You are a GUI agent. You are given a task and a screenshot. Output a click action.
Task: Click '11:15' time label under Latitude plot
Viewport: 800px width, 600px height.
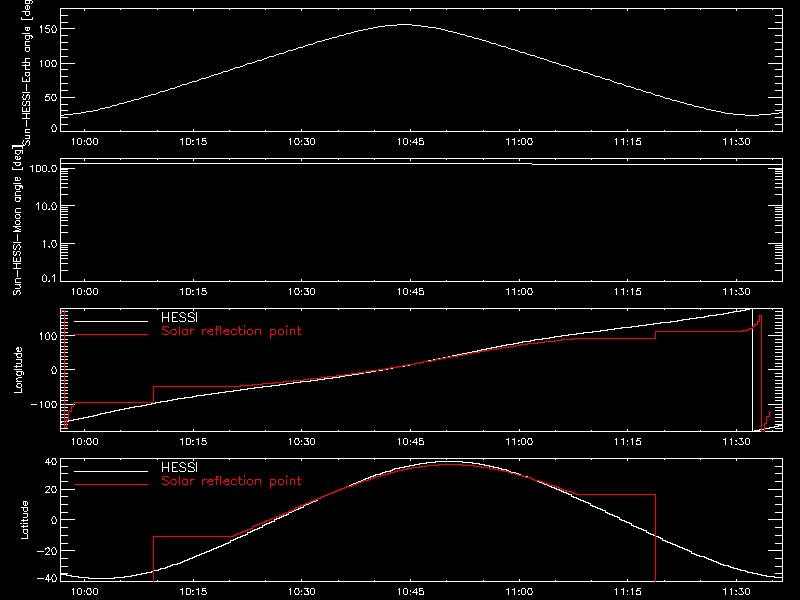(x=628, y=592)
